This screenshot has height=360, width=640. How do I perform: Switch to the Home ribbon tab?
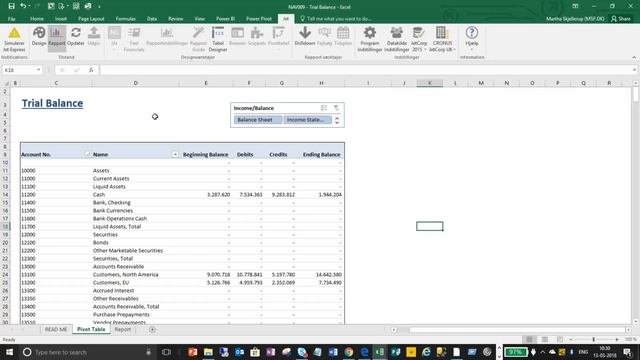(37, 19)
